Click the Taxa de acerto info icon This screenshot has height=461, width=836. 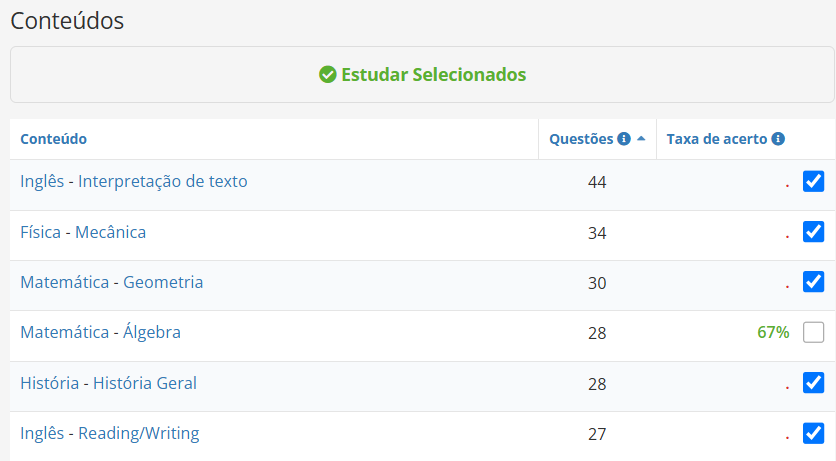click(778, 139)
